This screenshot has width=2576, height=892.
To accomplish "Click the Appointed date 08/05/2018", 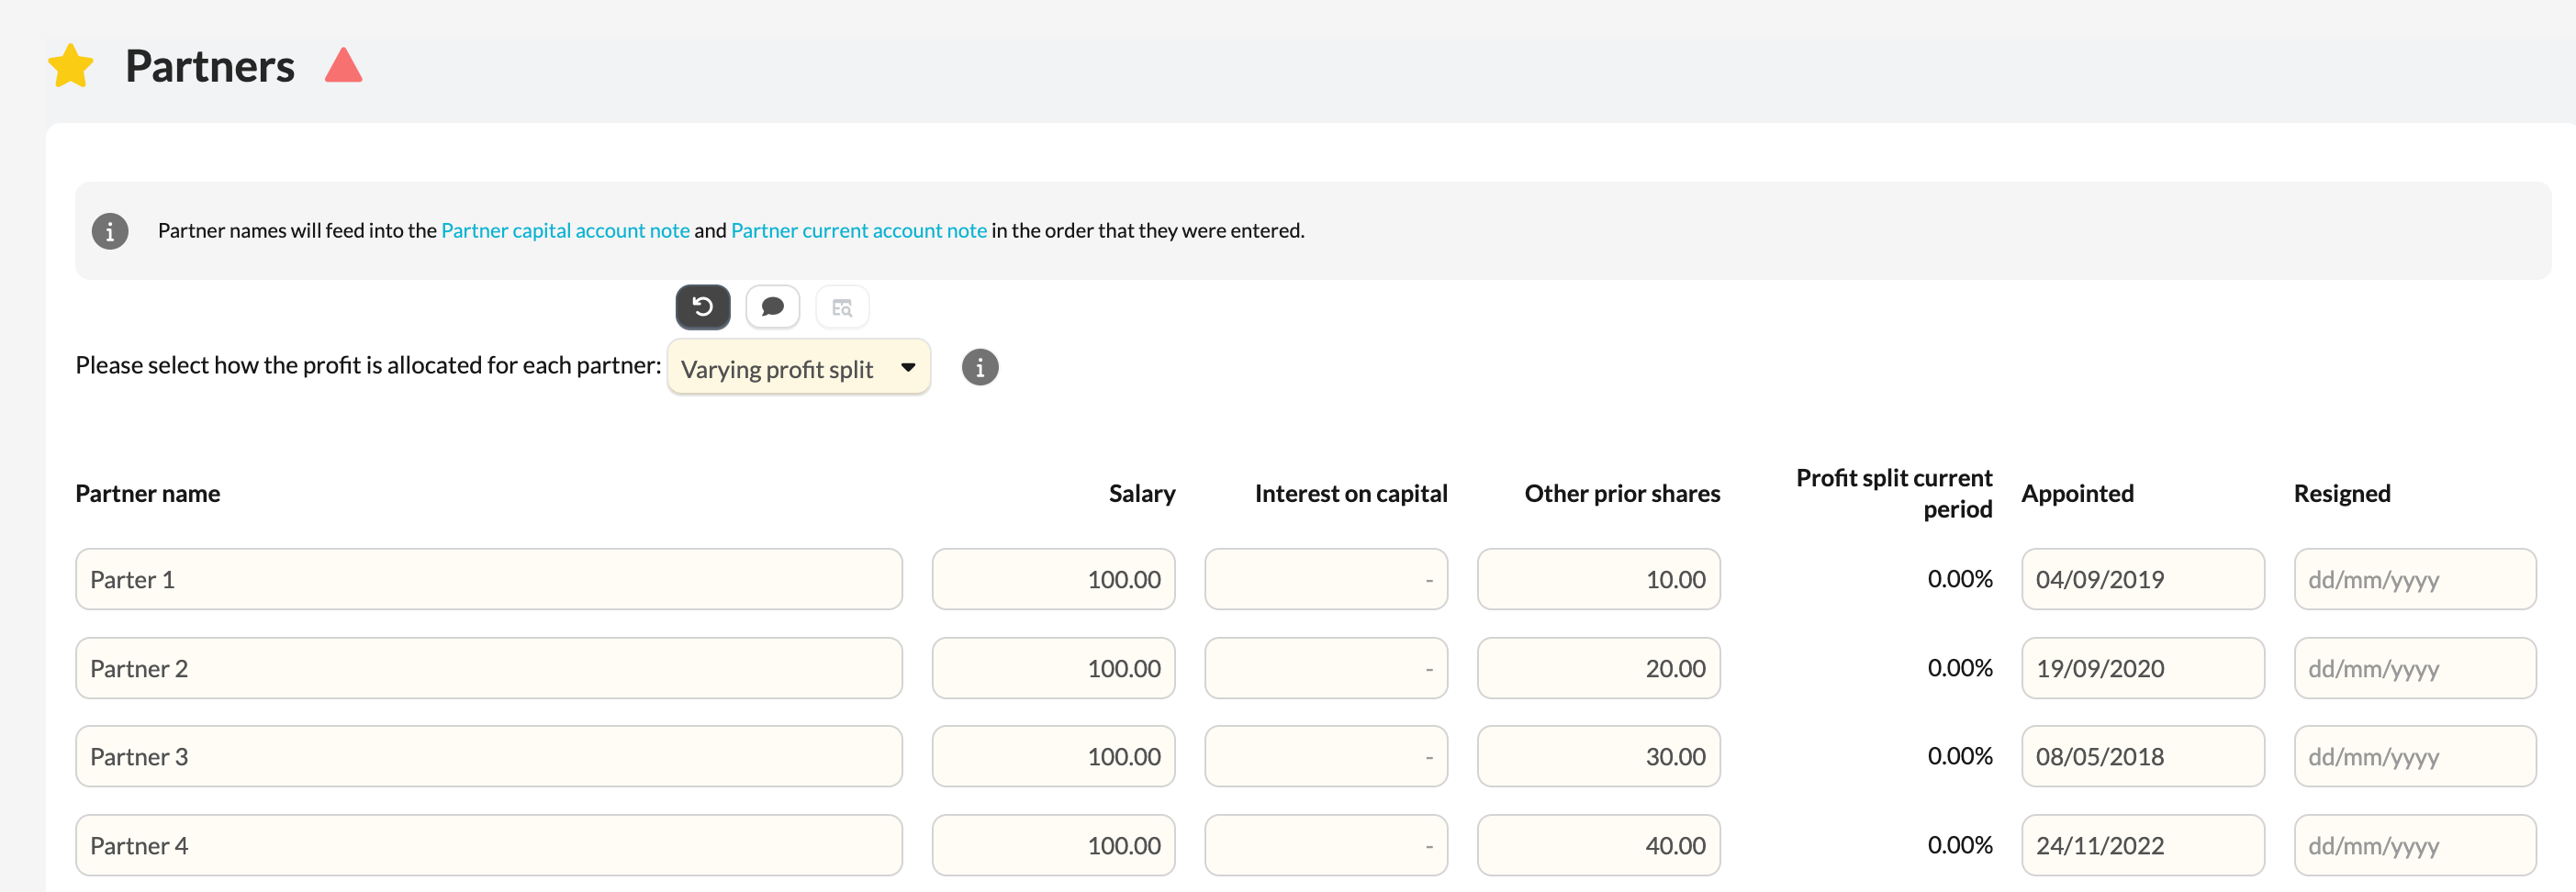I will 2143,756.
